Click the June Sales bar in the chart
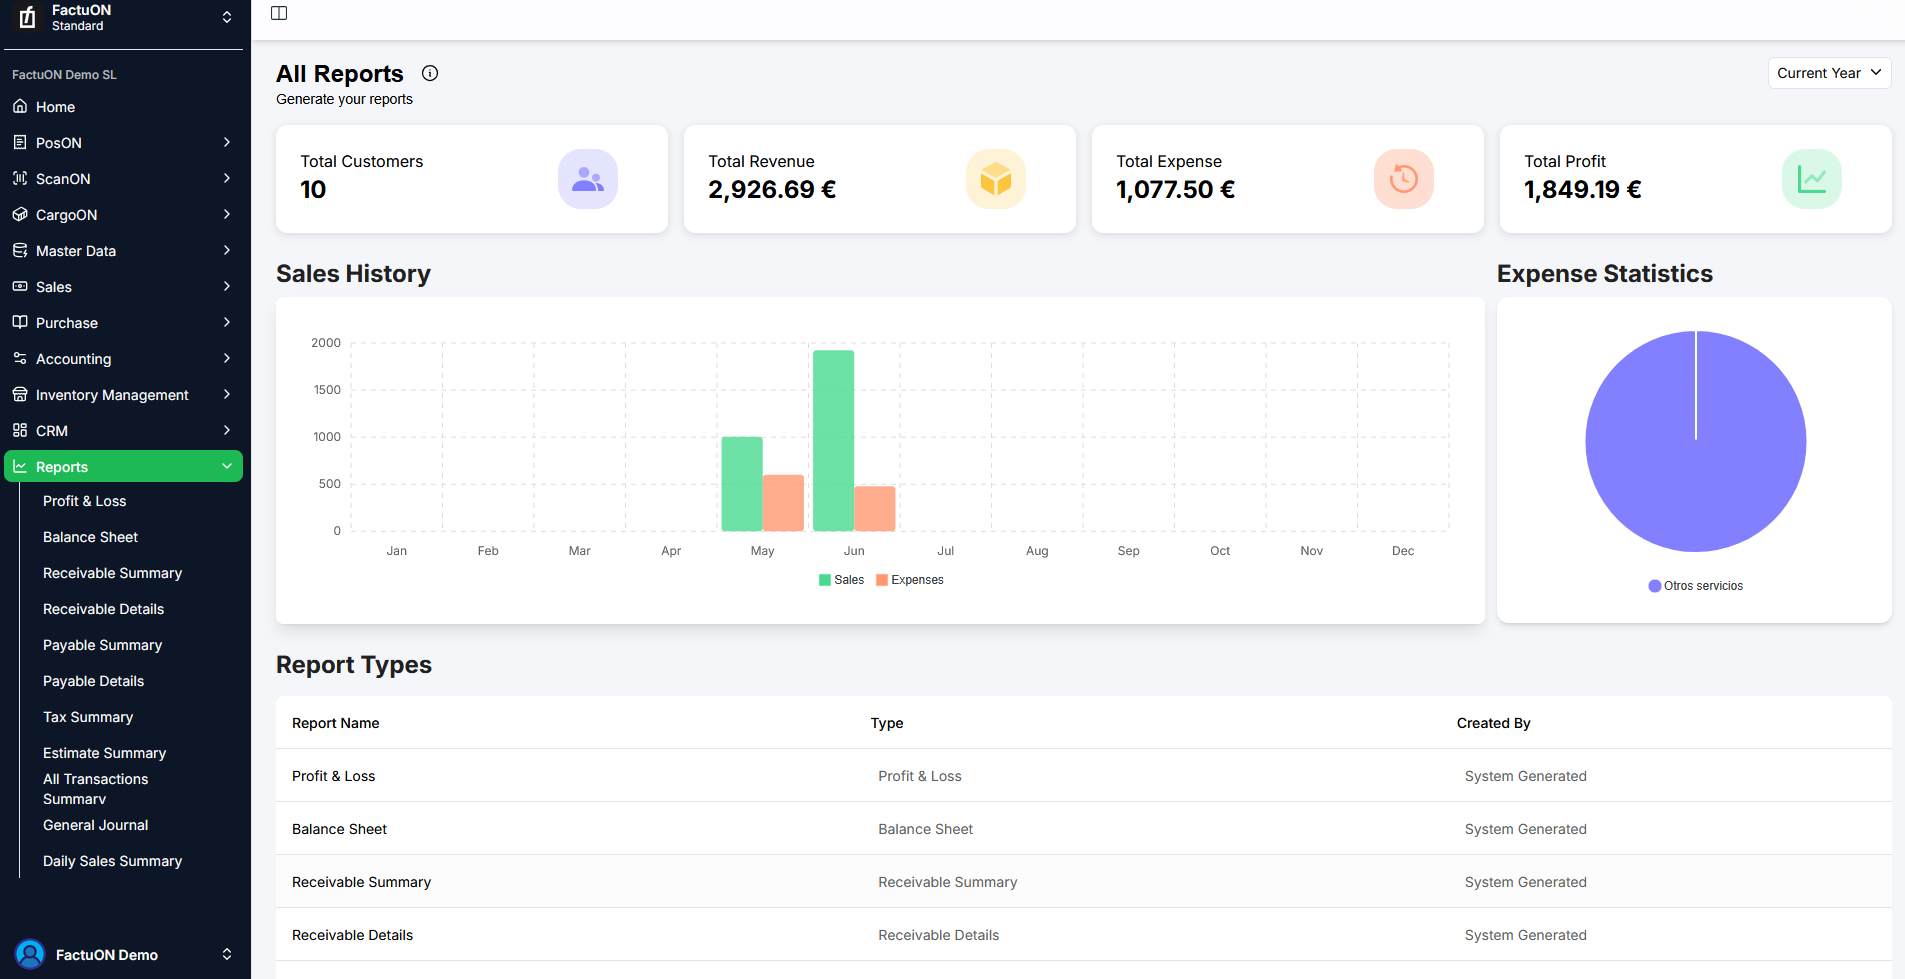 833,441
